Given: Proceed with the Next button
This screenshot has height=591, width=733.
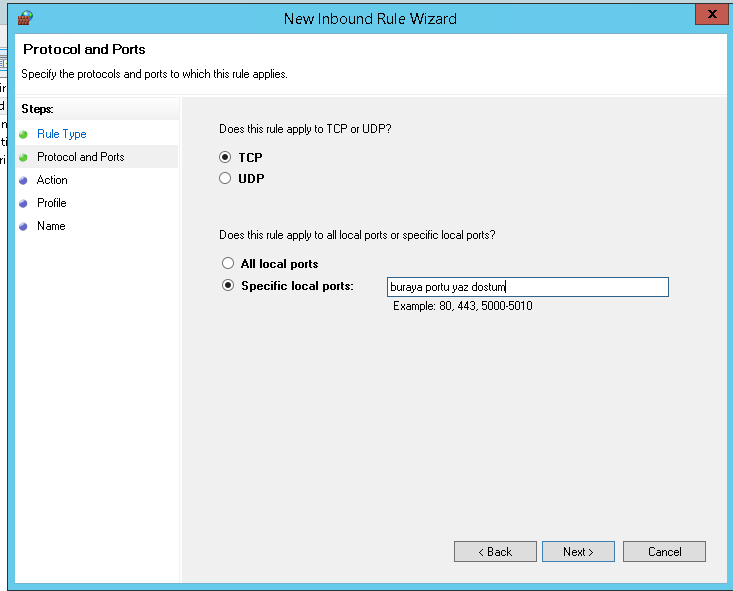Looking at the screenshot, I should coord(578,552).
